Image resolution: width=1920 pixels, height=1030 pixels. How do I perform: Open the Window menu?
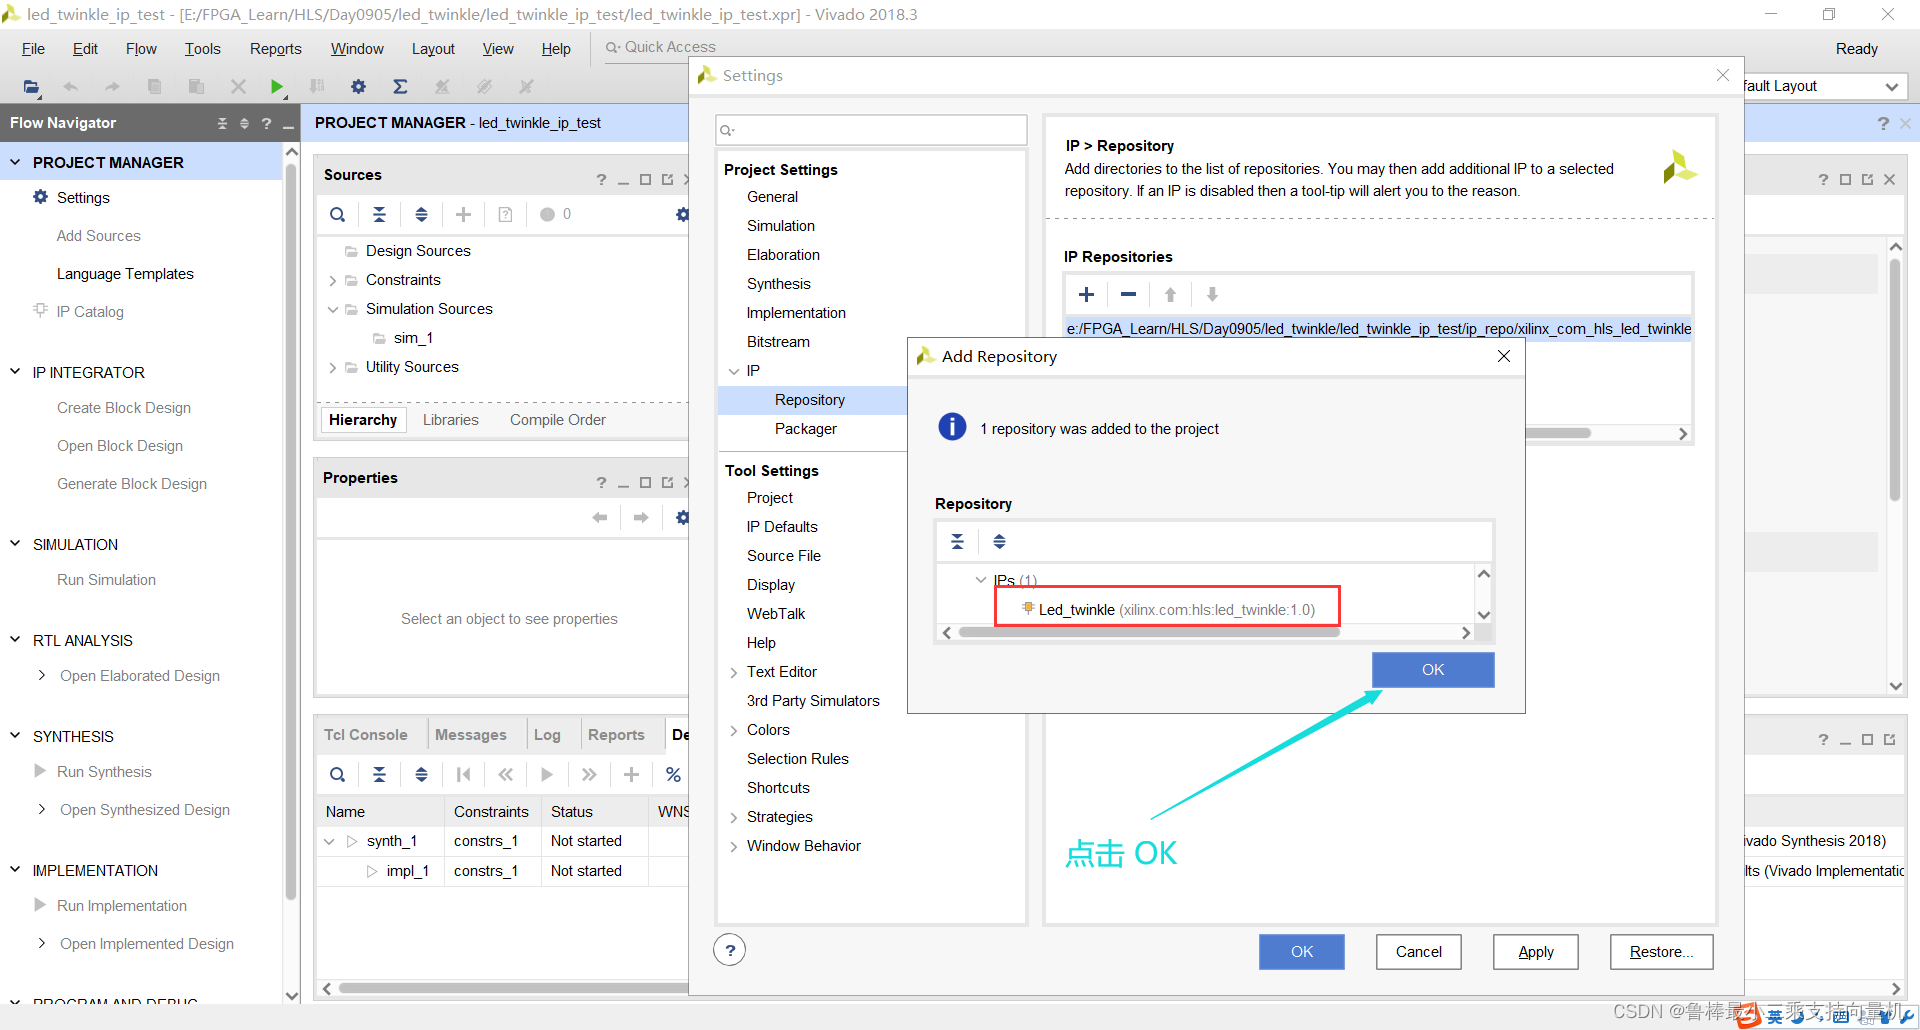[357, 49]
